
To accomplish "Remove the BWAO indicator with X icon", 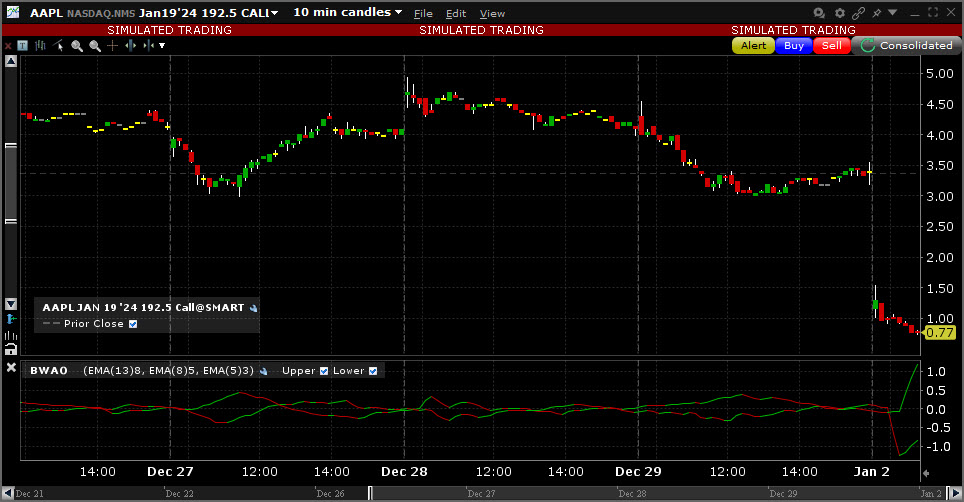I will pyautogui.click(x=11, y=367).
